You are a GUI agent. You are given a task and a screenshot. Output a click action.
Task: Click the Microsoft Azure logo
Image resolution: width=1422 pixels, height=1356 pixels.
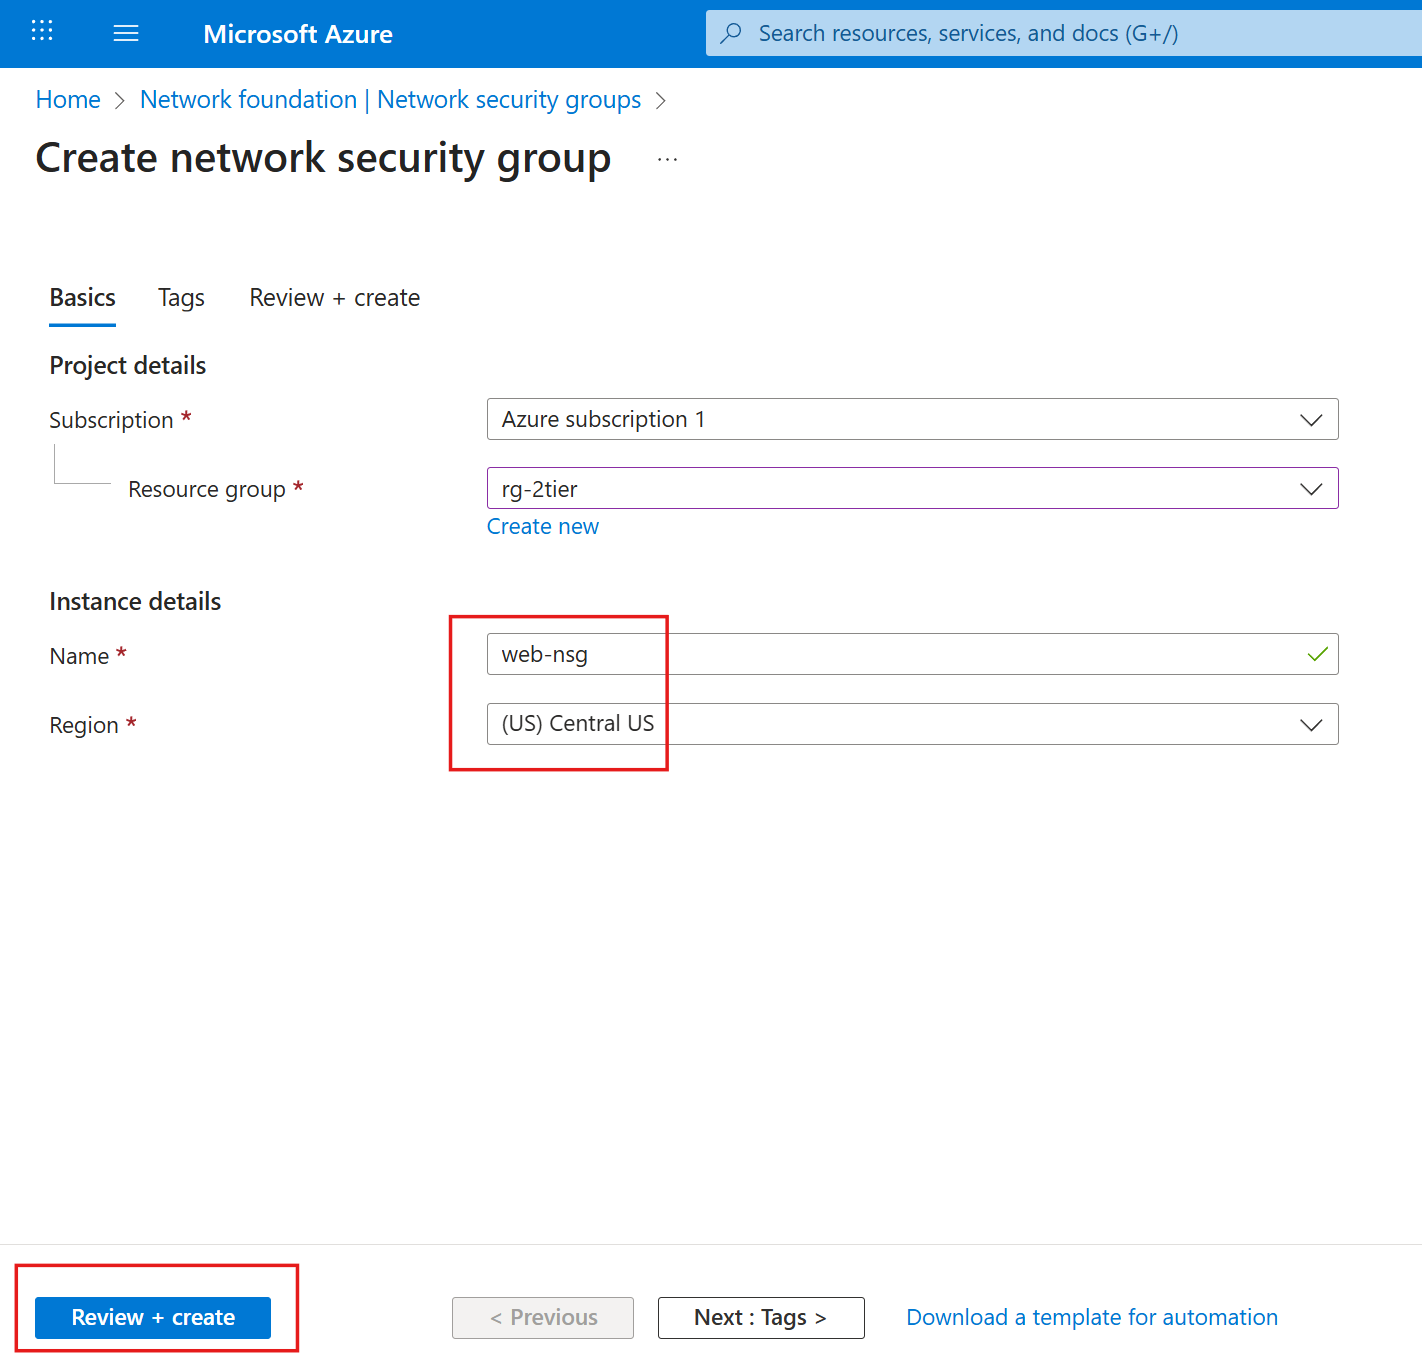pos(297,33)
